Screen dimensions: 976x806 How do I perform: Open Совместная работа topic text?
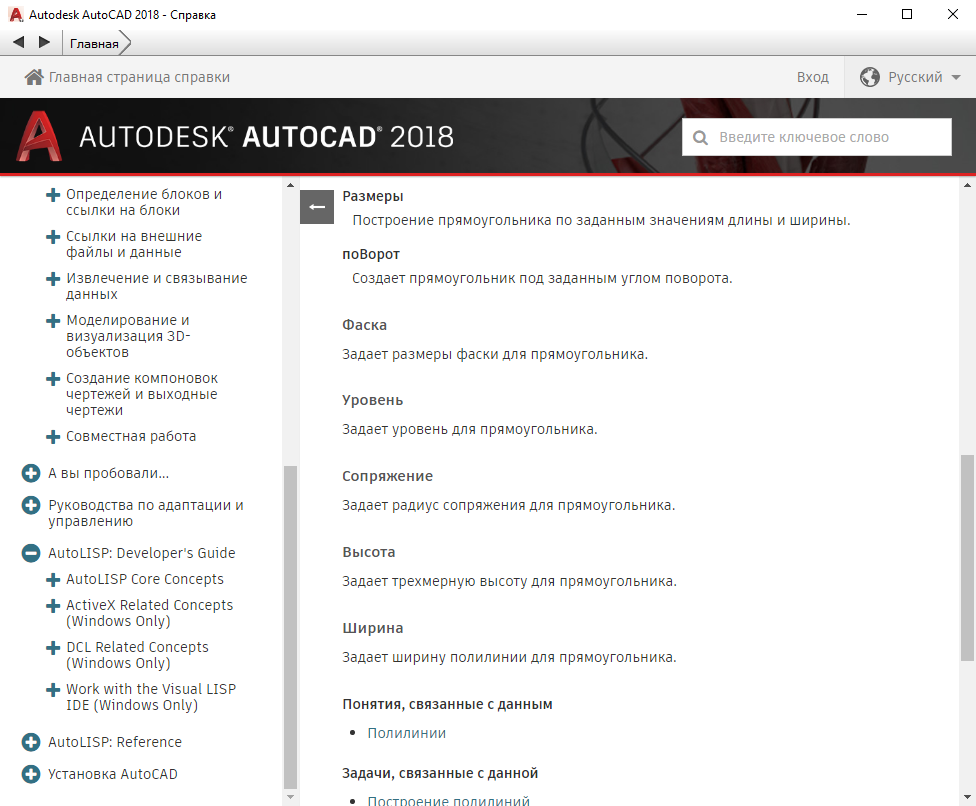[x=131, y=436]
